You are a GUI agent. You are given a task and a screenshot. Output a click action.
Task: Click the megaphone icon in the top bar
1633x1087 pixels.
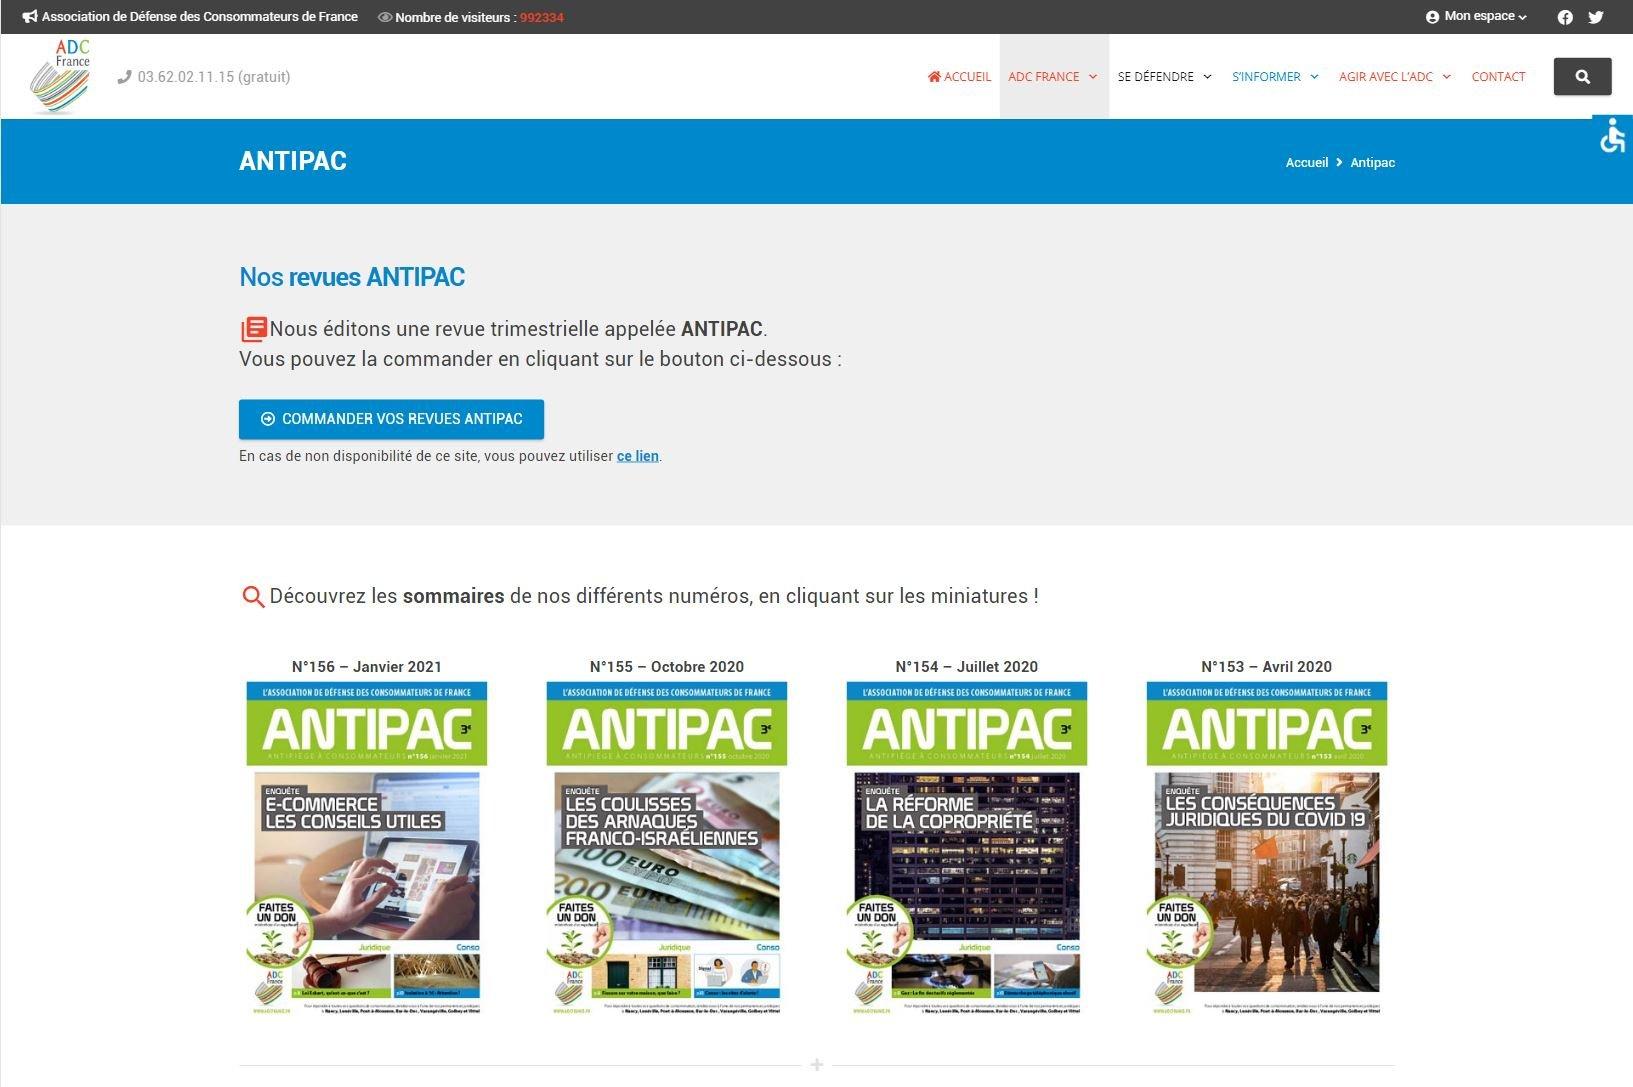30,17
